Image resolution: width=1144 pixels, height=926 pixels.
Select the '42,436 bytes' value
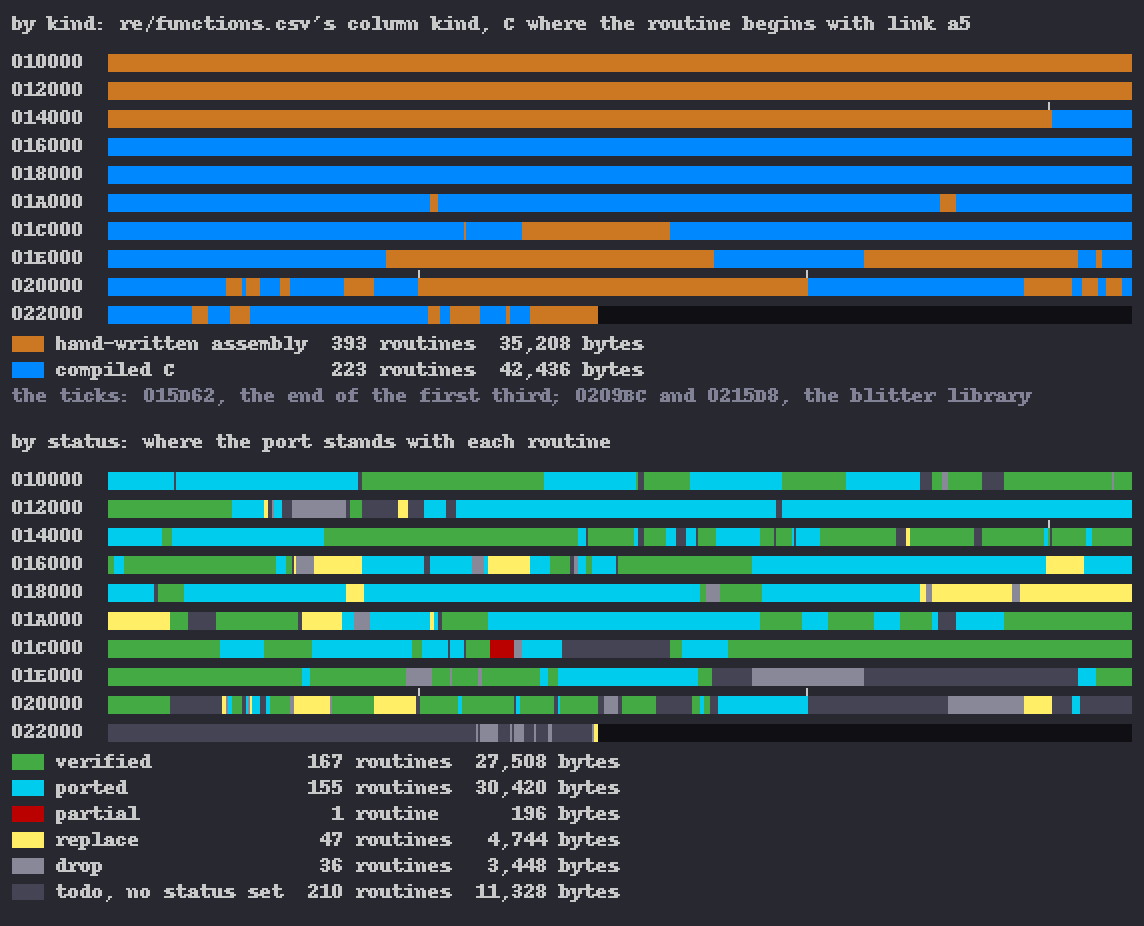click(x=571, y=370)
